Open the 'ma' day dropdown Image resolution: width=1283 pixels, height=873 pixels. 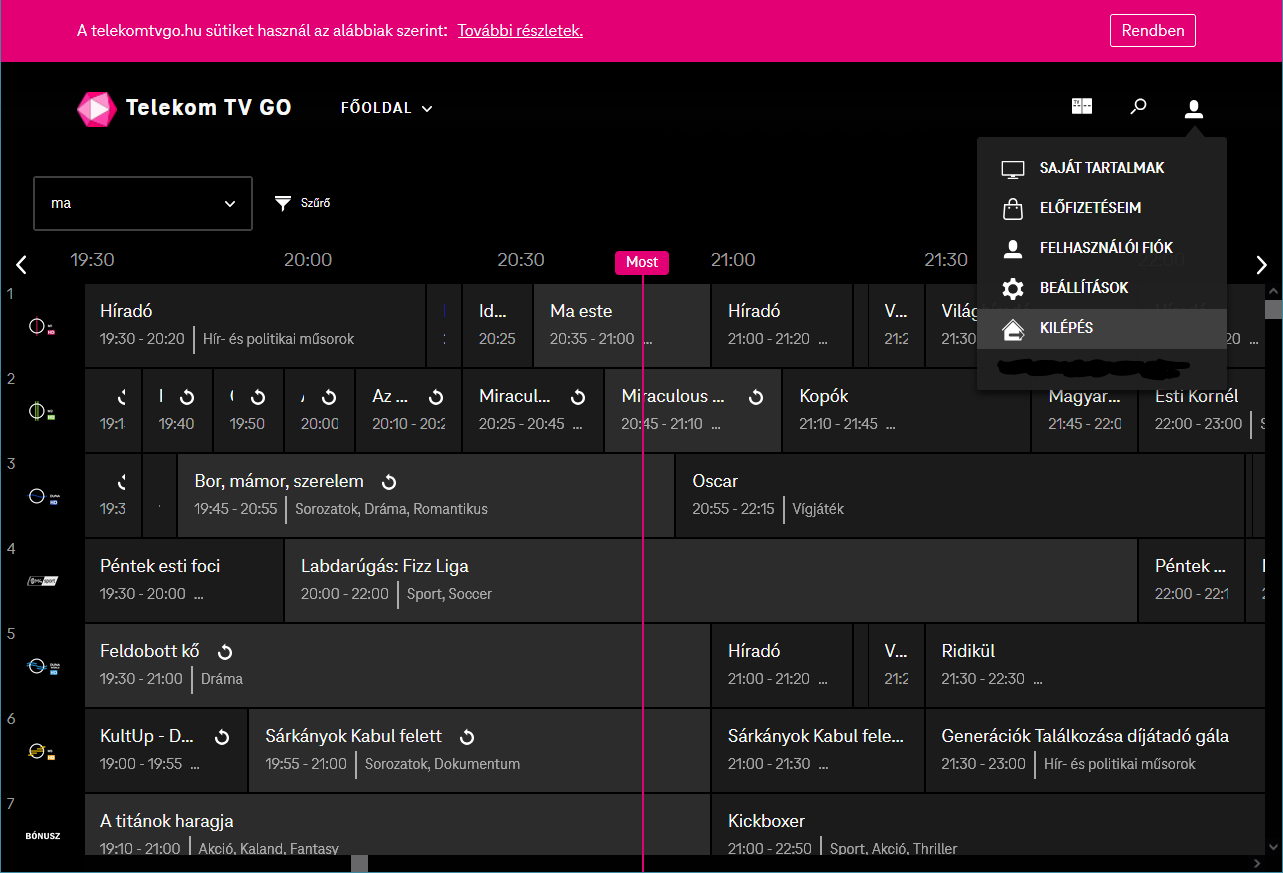pos(143,203)
